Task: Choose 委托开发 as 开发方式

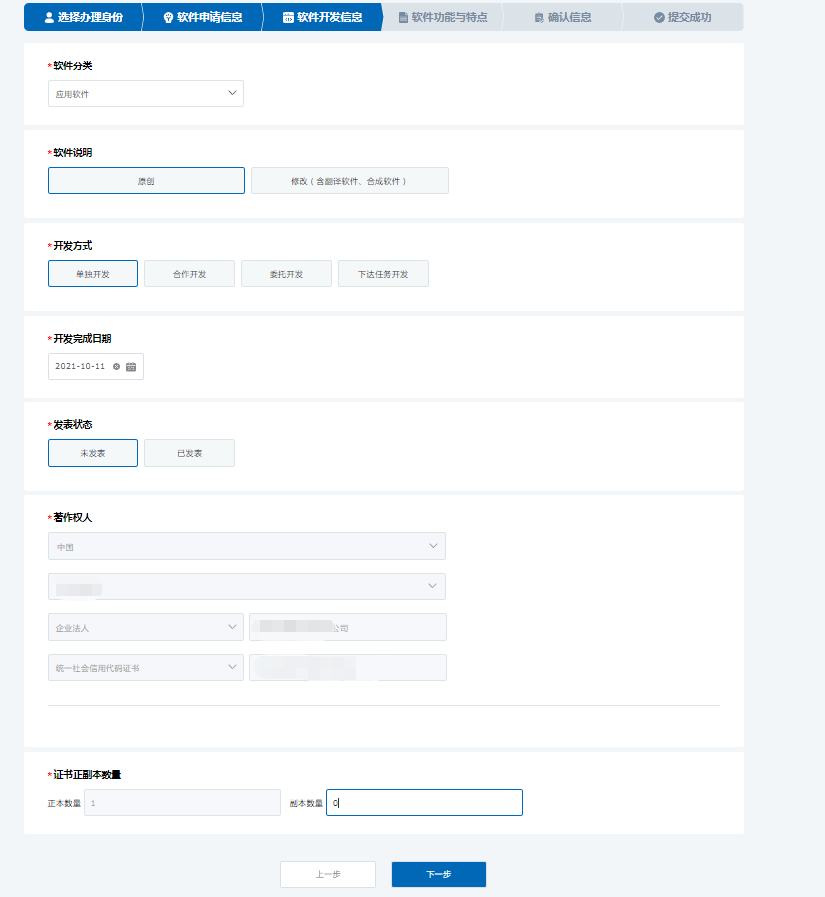Action: 286,274
